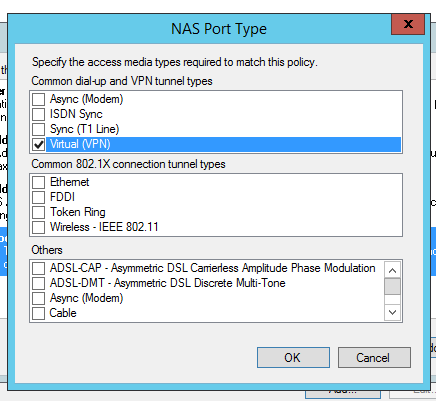
Task: Click the ADSL-CAP Carrierless Amplitude label
Action: point(213,268)
